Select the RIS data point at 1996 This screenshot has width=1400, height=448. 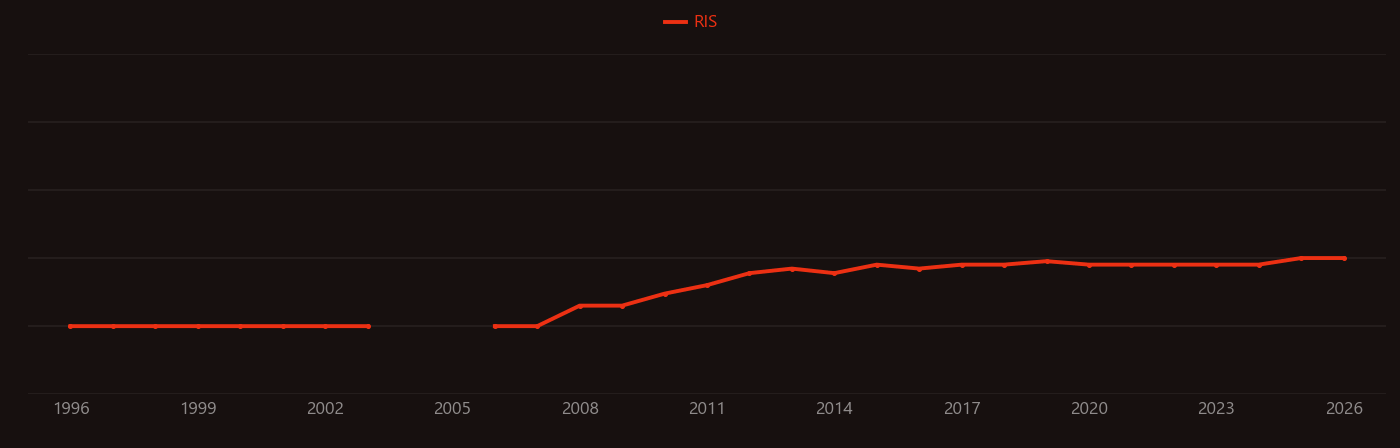(70, 326)
